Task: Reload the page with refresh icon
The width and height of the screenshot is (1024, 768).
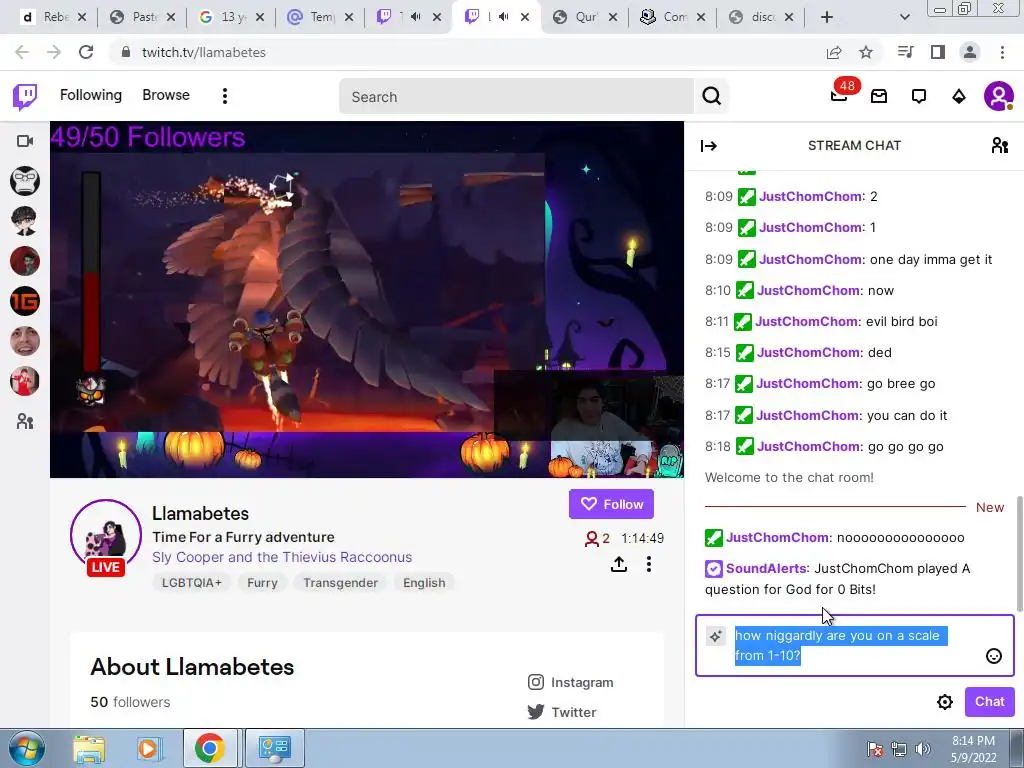Action: (x=86, y=52)
